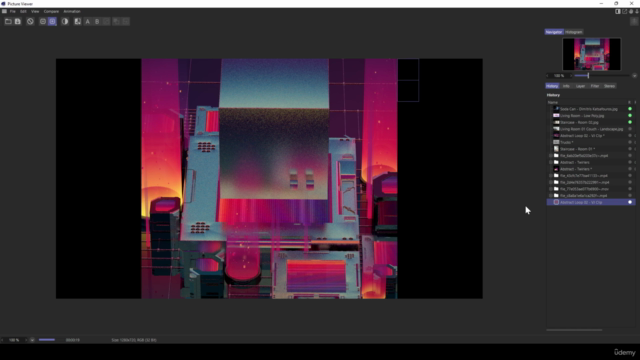This screenshot has height=360, width=640.
Task: Click the second-to-last dimmed toolbar icon
Action: 116,21
